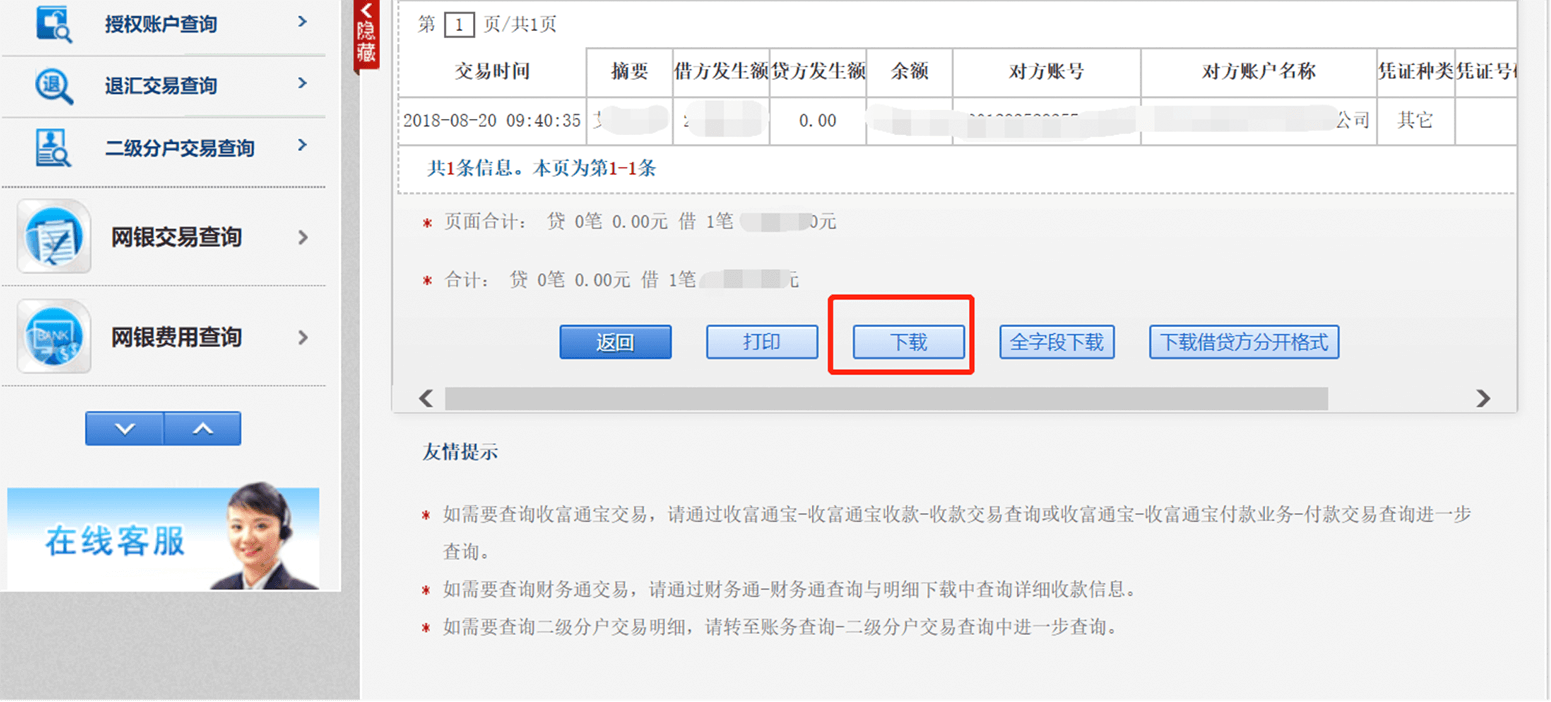The height and width of the screenshot is (702, 1551).
Task: Click the red 隐藏 sidebar collapse tab
Action: (366, 35)
